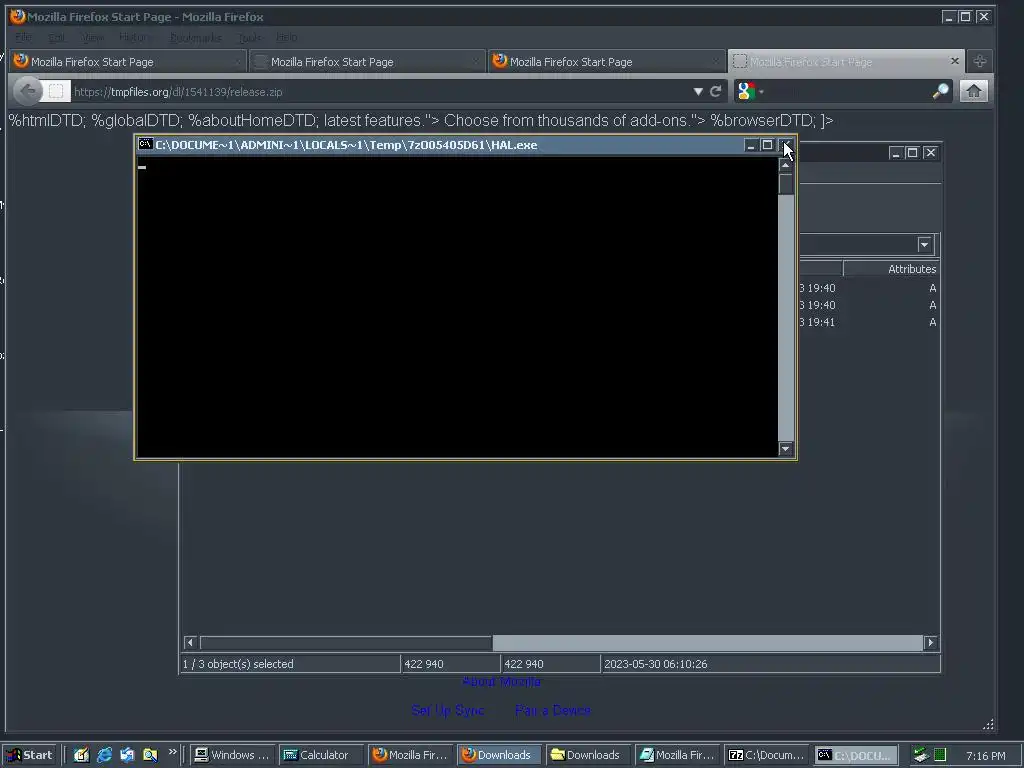Close the 7-Zip window behind the console
This screenshot has height=768, width=1024.
931,153
